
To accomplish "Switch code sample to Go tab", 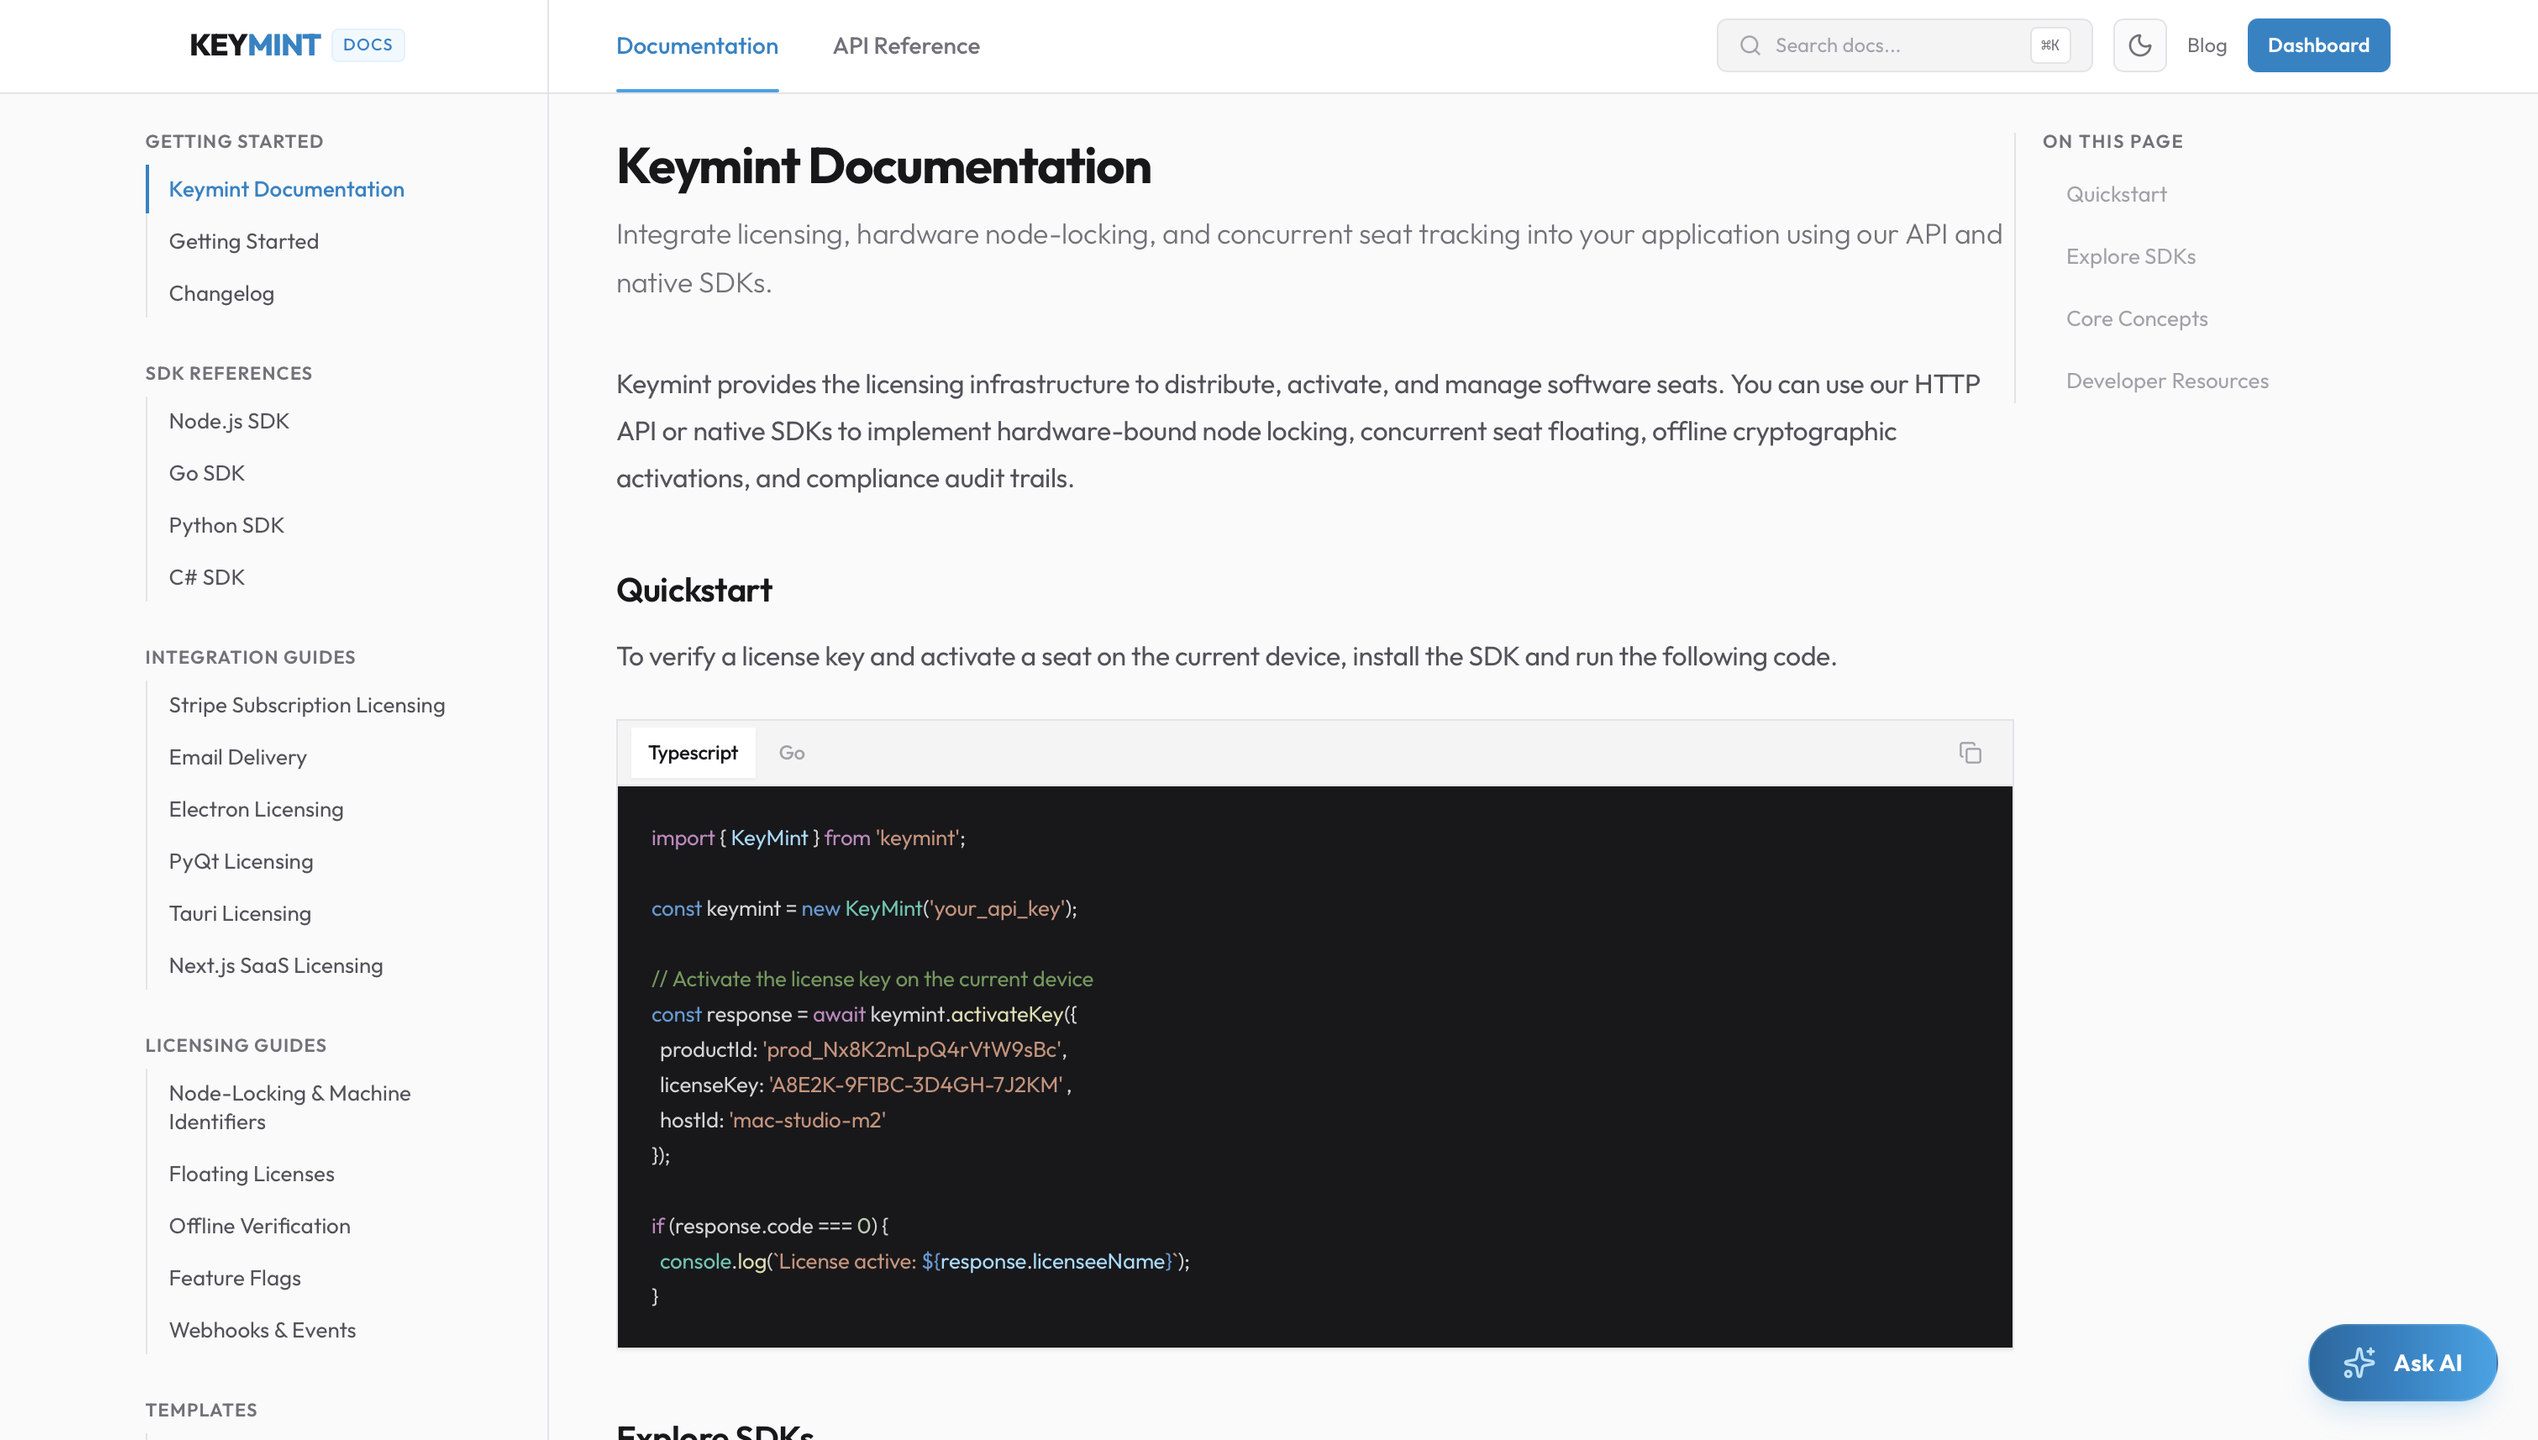I will tap(792, 753).
